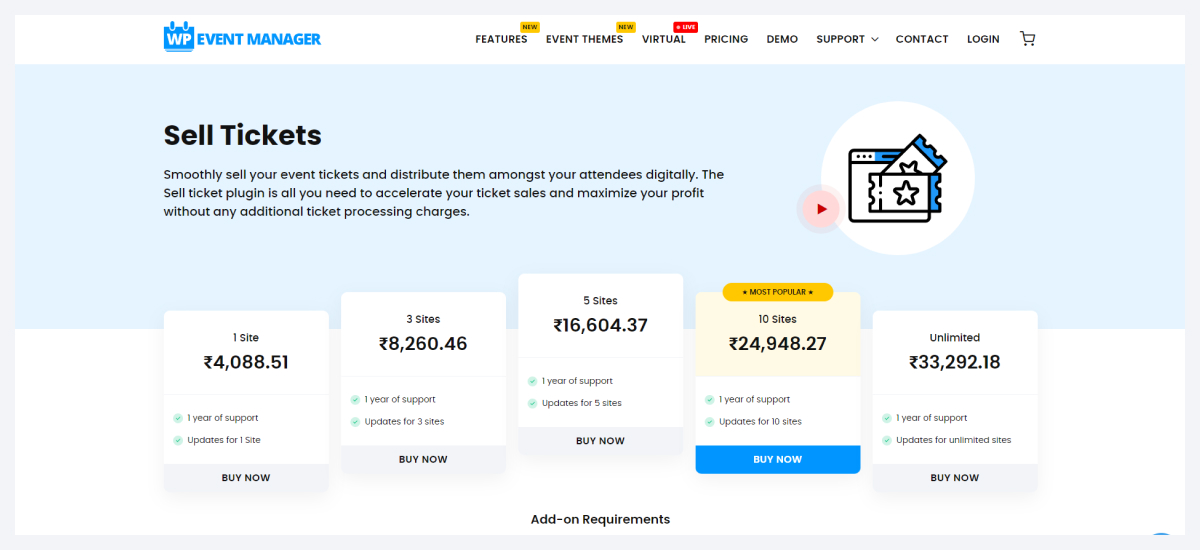
Task: Open the Features menu item
Action: click(x=501, y=39)
